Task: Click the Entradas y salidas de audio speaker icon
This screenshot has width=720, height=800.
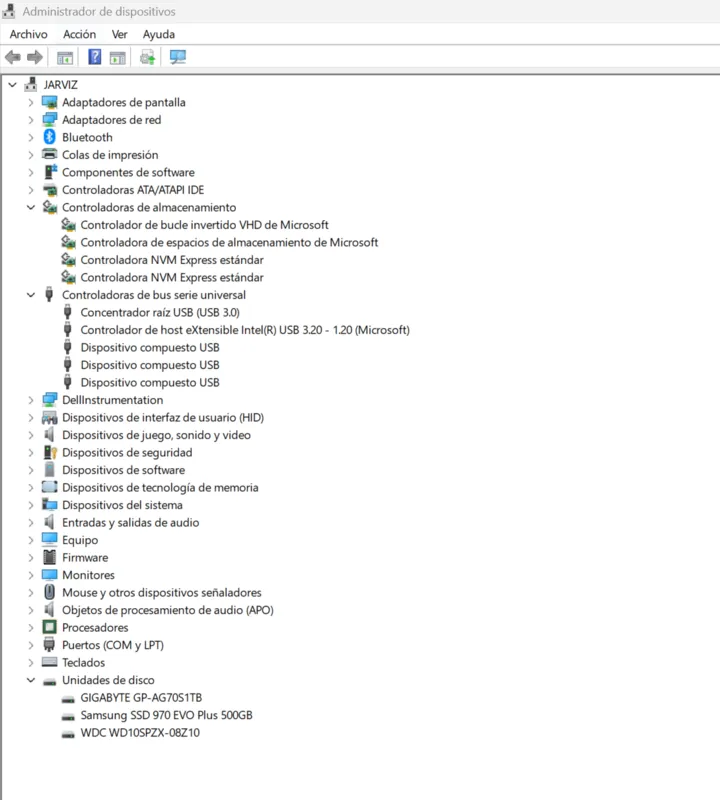Action: (49, 522)
